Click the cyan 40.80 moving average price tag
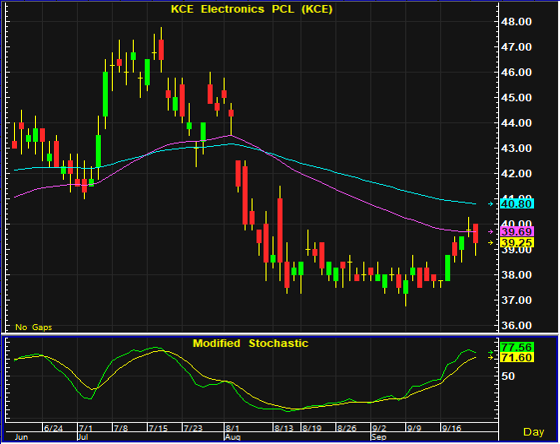Image resolution: width=560 pixels, height=444 pixels. pyautogui.click(x=517, y=204)
